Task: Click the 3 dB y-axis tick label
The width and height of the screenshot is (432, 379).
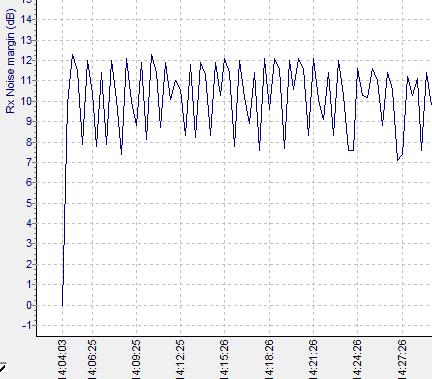Action: click(x=29, y=244)
